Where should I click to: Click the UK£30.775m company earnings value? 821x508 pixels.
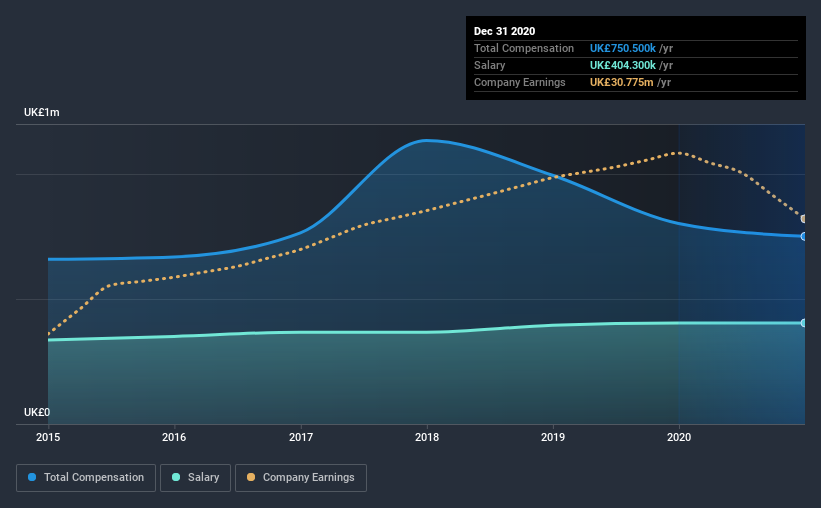pos(622,82)
